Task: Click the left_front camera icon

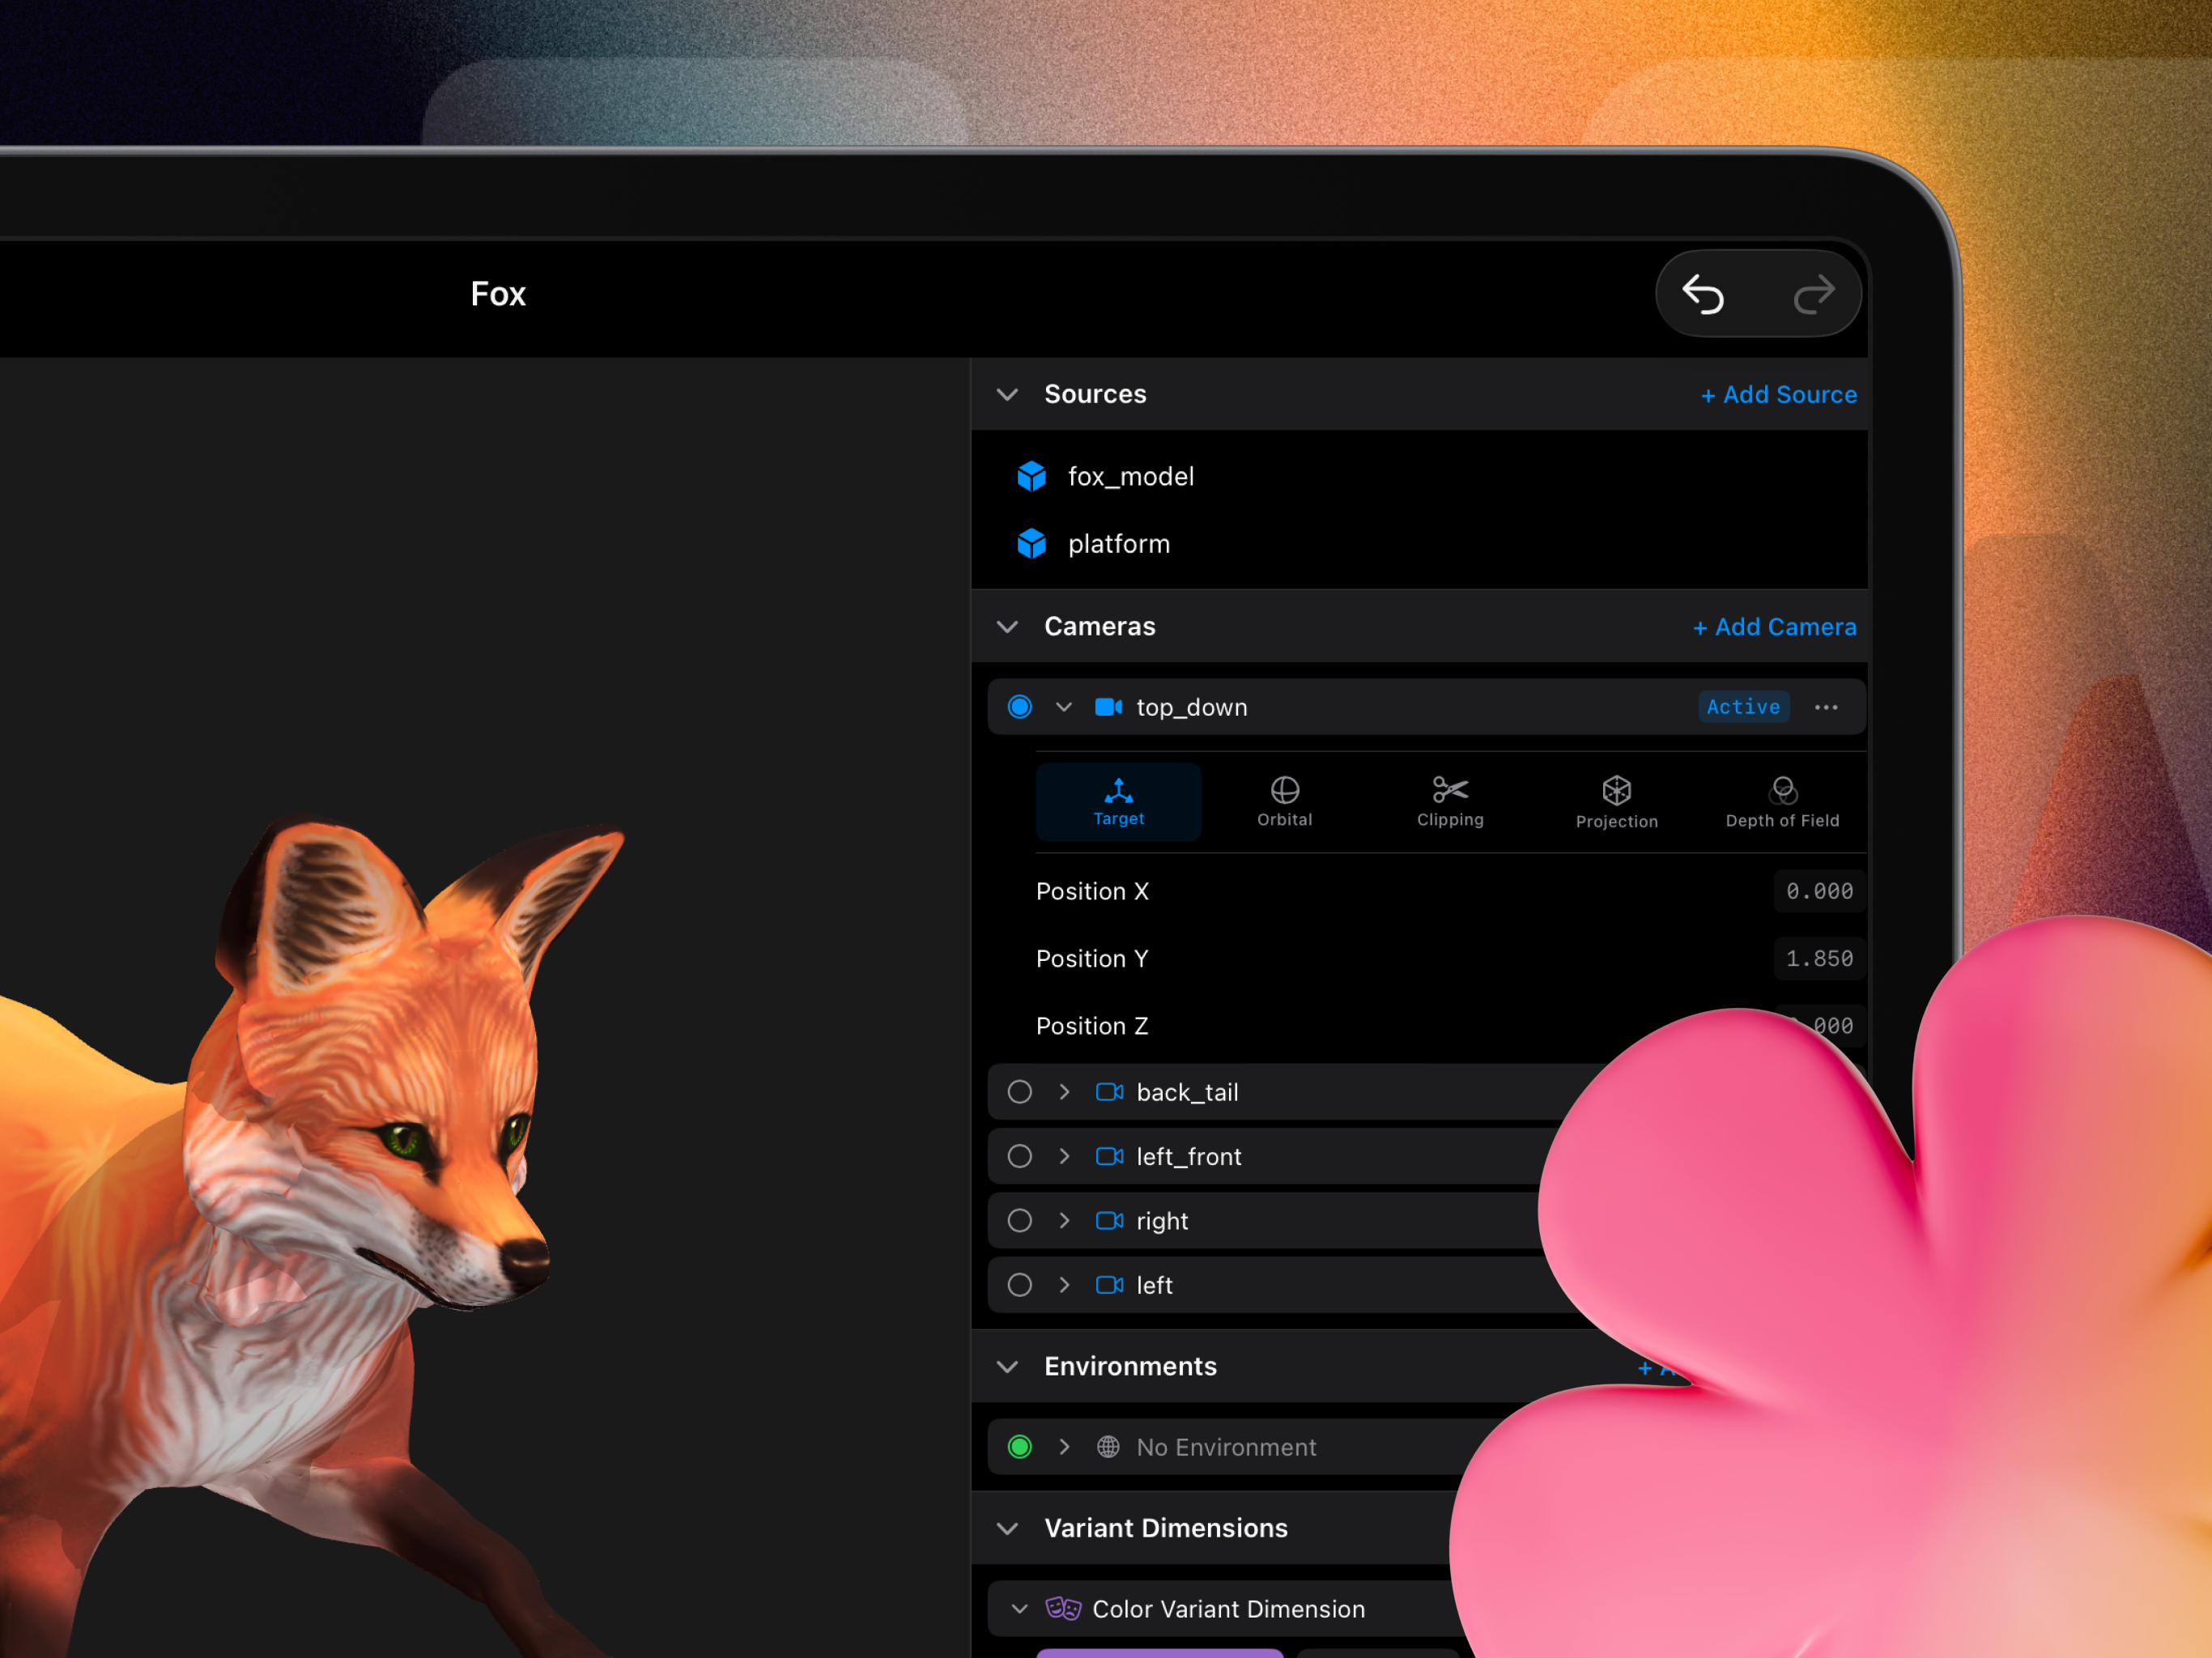Action: pyautogui.click(x=1109, y=1156)
